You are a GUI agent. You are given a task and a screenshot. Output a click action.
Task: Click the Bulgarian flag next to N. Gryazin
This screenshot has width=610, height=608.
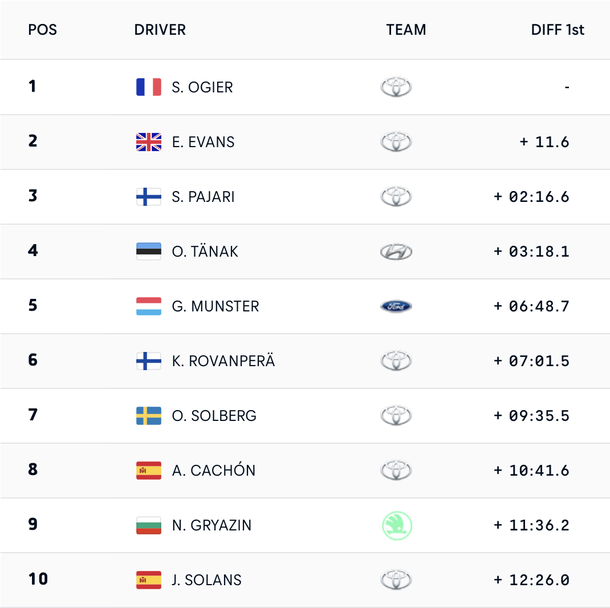tap(148, 525)
